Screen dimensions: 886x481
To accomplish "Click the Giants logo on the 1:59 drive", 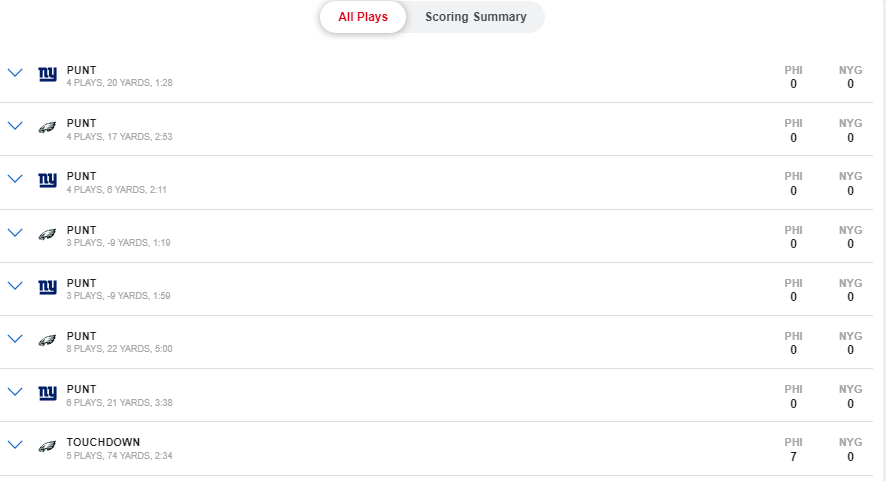I will click(x=47, y=286).
